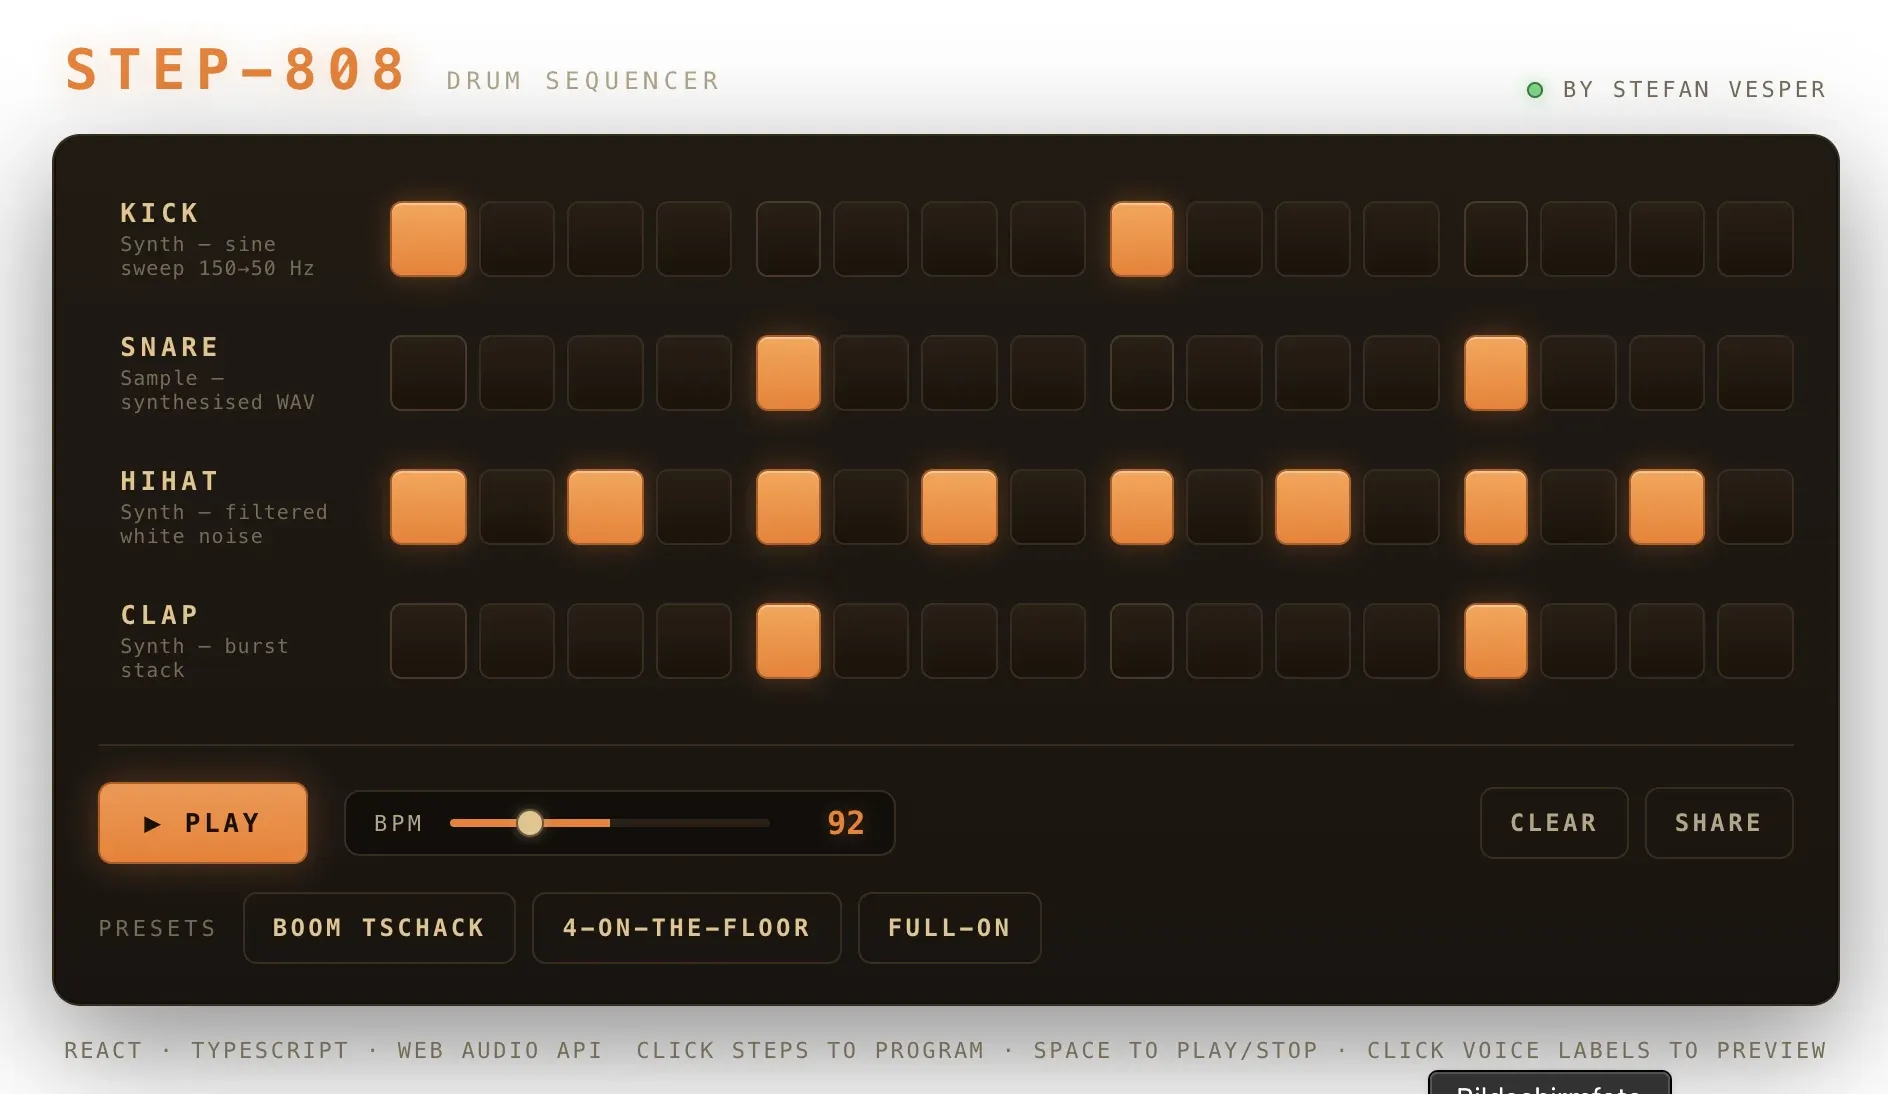Enable Hihat step 4
The image size is (1888, 1094).
pyautogui.click(x=694, y=507)
